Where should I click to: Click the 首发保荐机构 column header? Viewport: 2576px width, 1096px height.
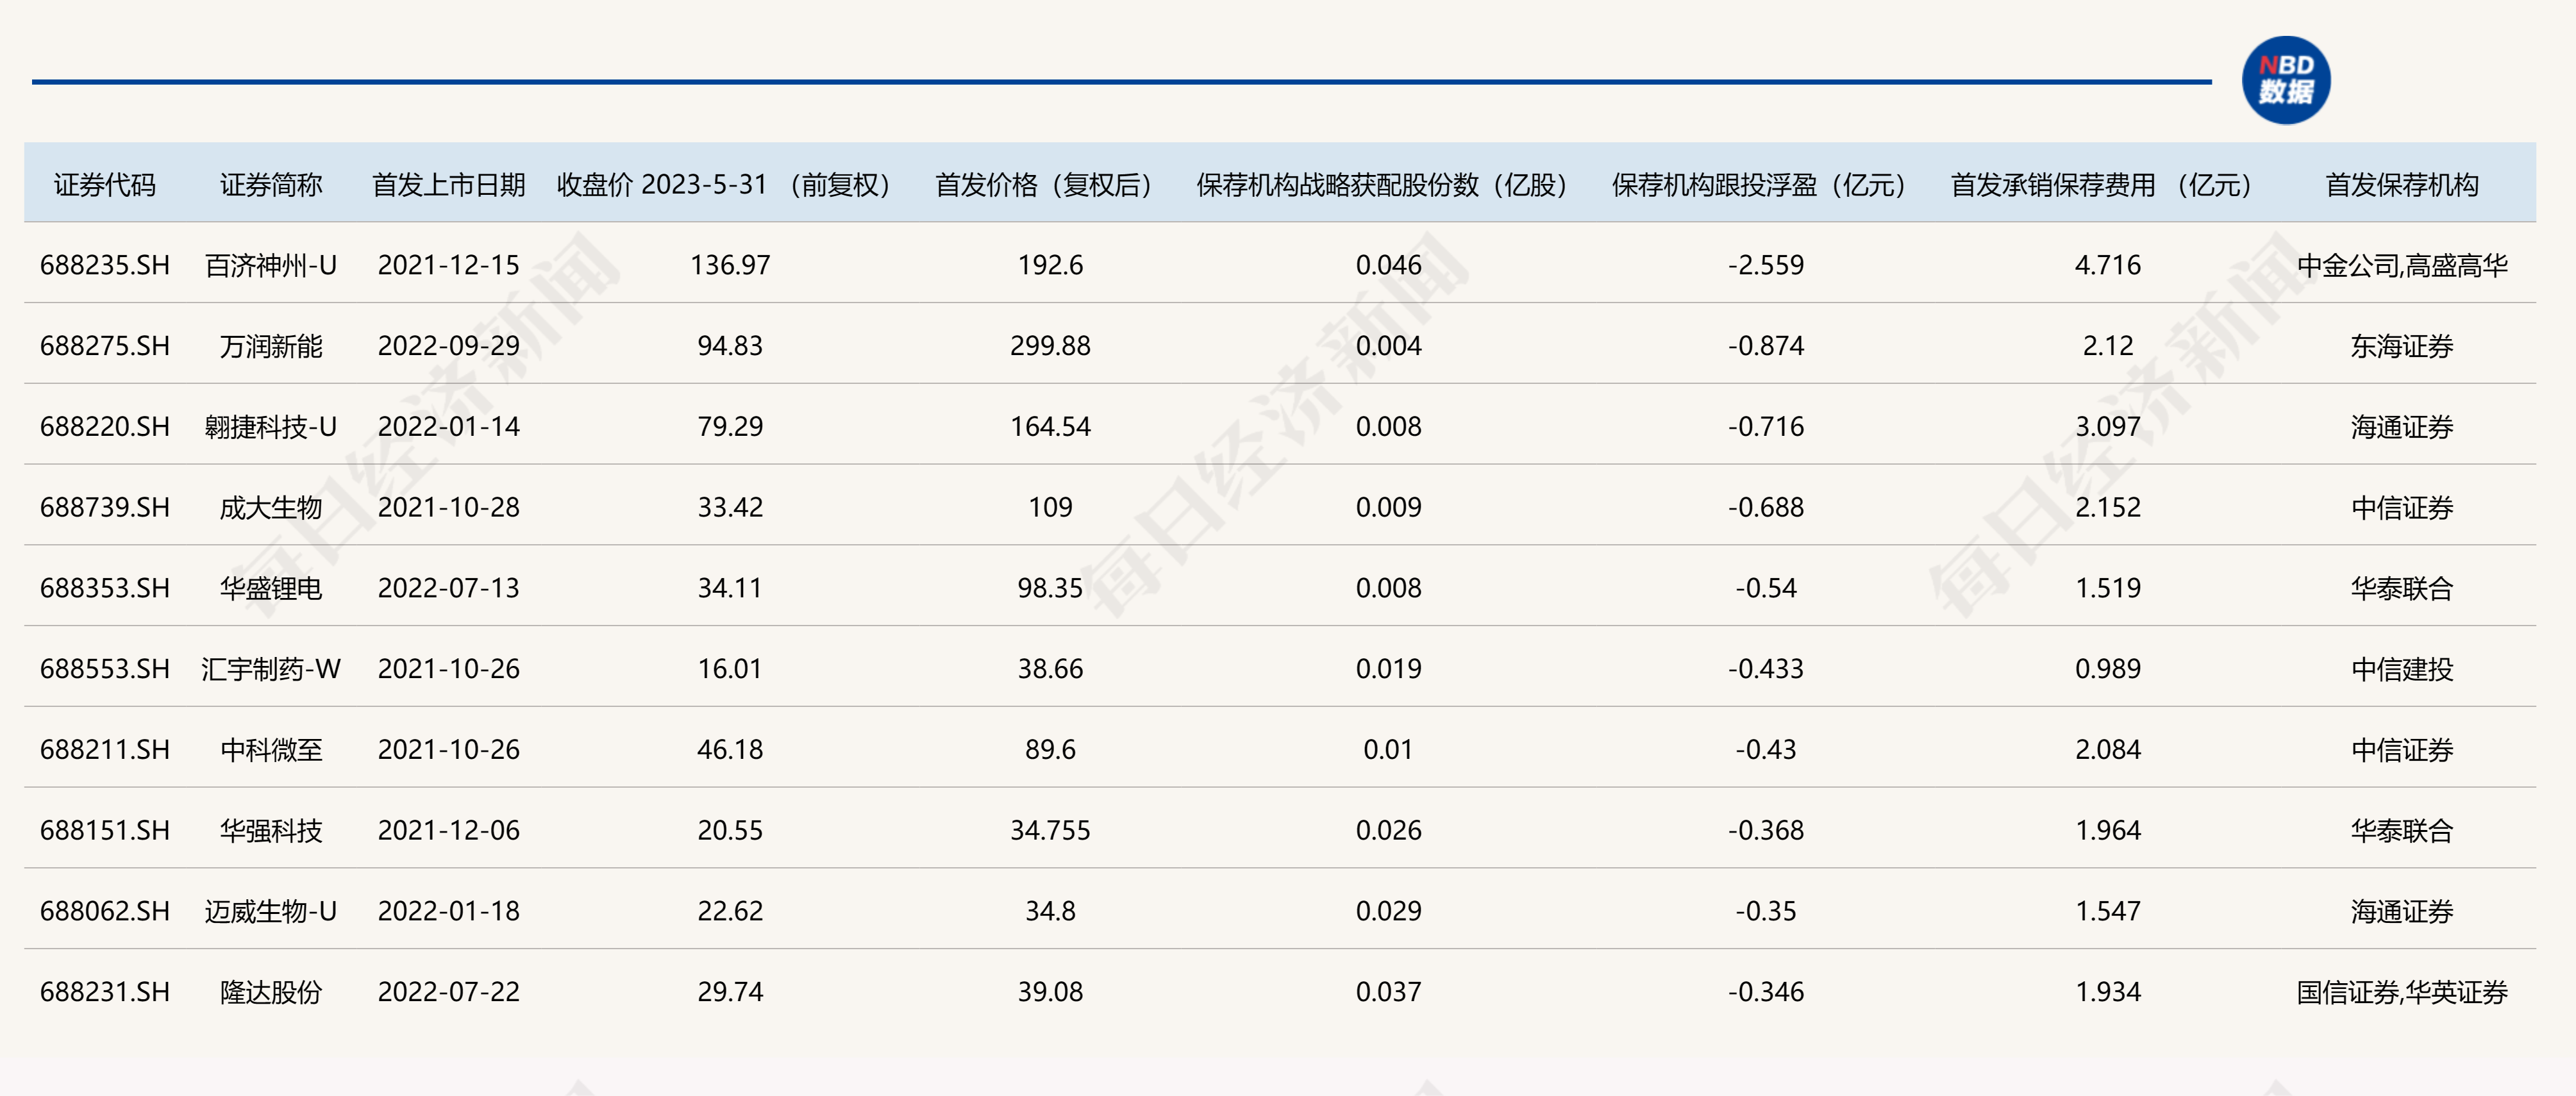click(x=2402, y=185)
